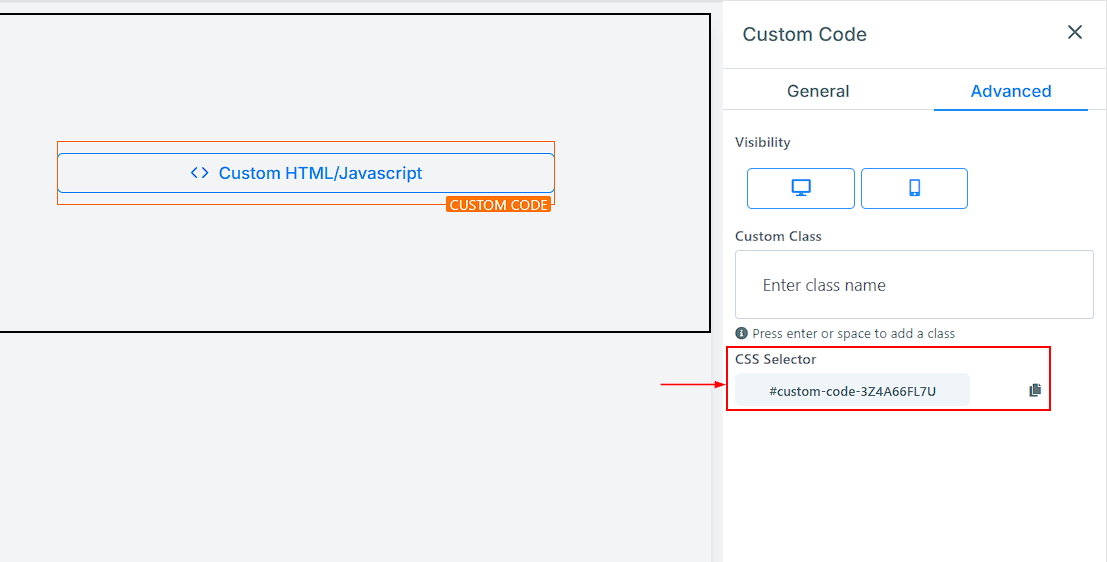The image size is (1107, 562).
Task: Toggle mobile visibility phone button
Action: (x=914, y=188)
